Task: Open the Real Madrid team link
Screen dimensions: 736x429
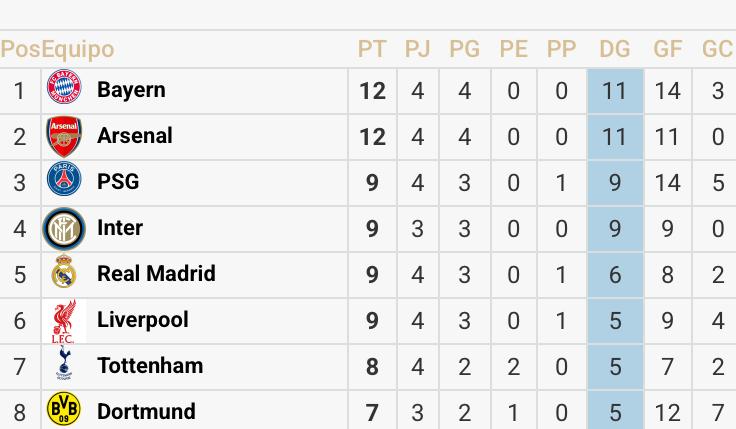Action: click(156, 274)
